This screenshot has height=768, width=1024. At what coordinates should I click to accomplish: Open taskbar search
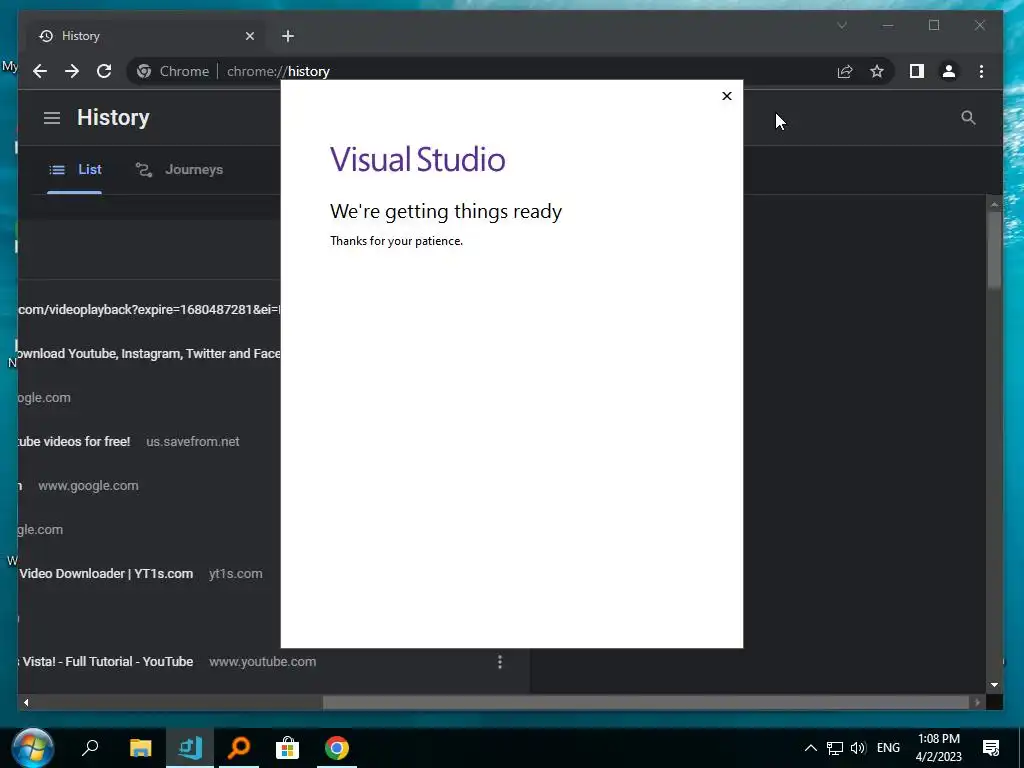click(x=89, y=748)
